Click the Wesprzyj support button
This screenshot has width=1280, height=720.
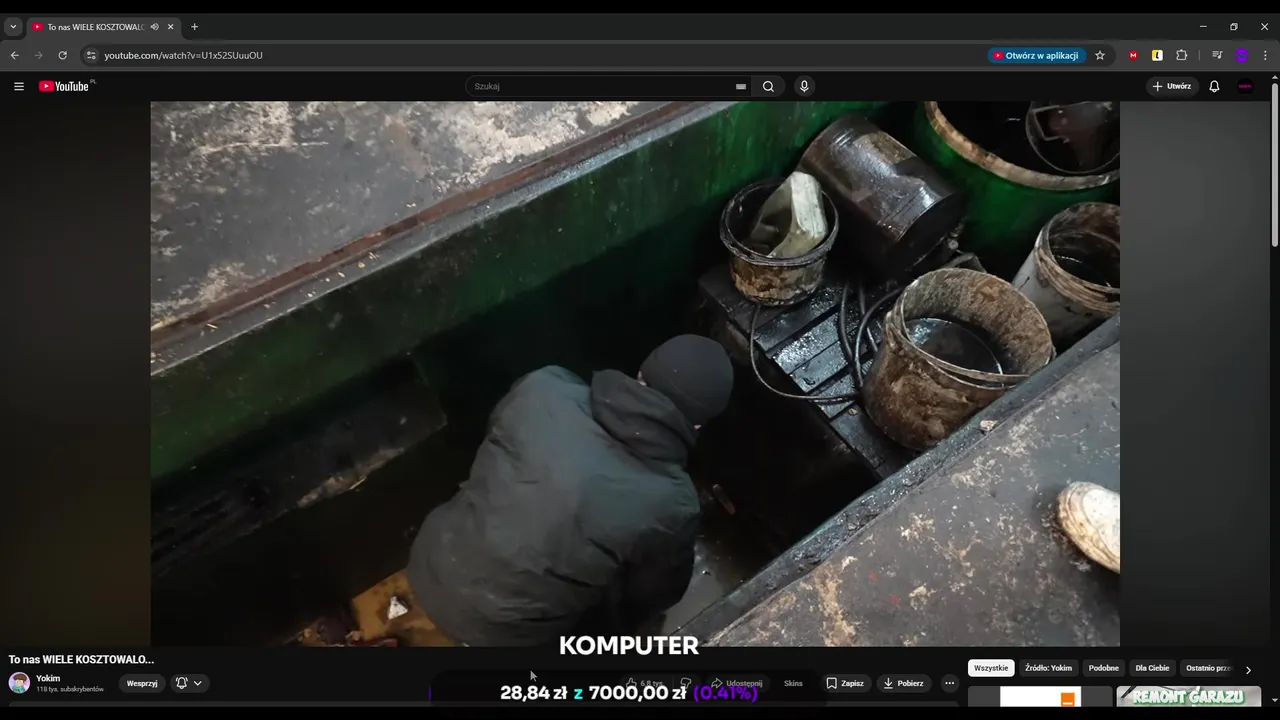142,683
